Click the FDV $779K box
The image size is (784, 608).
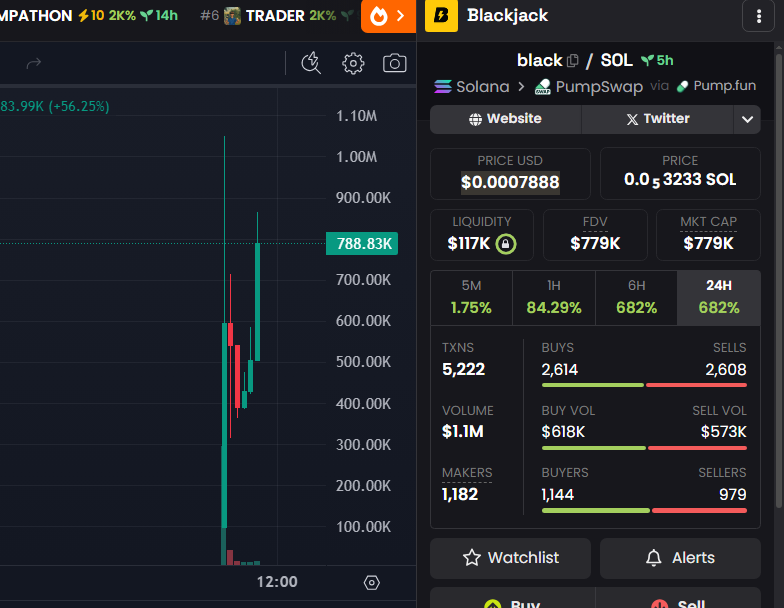(x=595, y=235)
